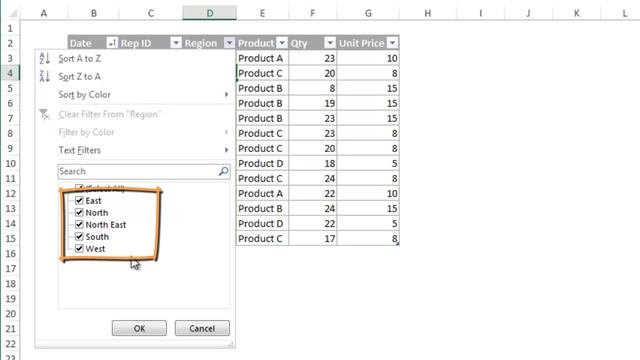Image resolution: width=640 pixels, height=360 pixels.
Task: Click the magnifier icon in Search box
Action: [223, 171]
